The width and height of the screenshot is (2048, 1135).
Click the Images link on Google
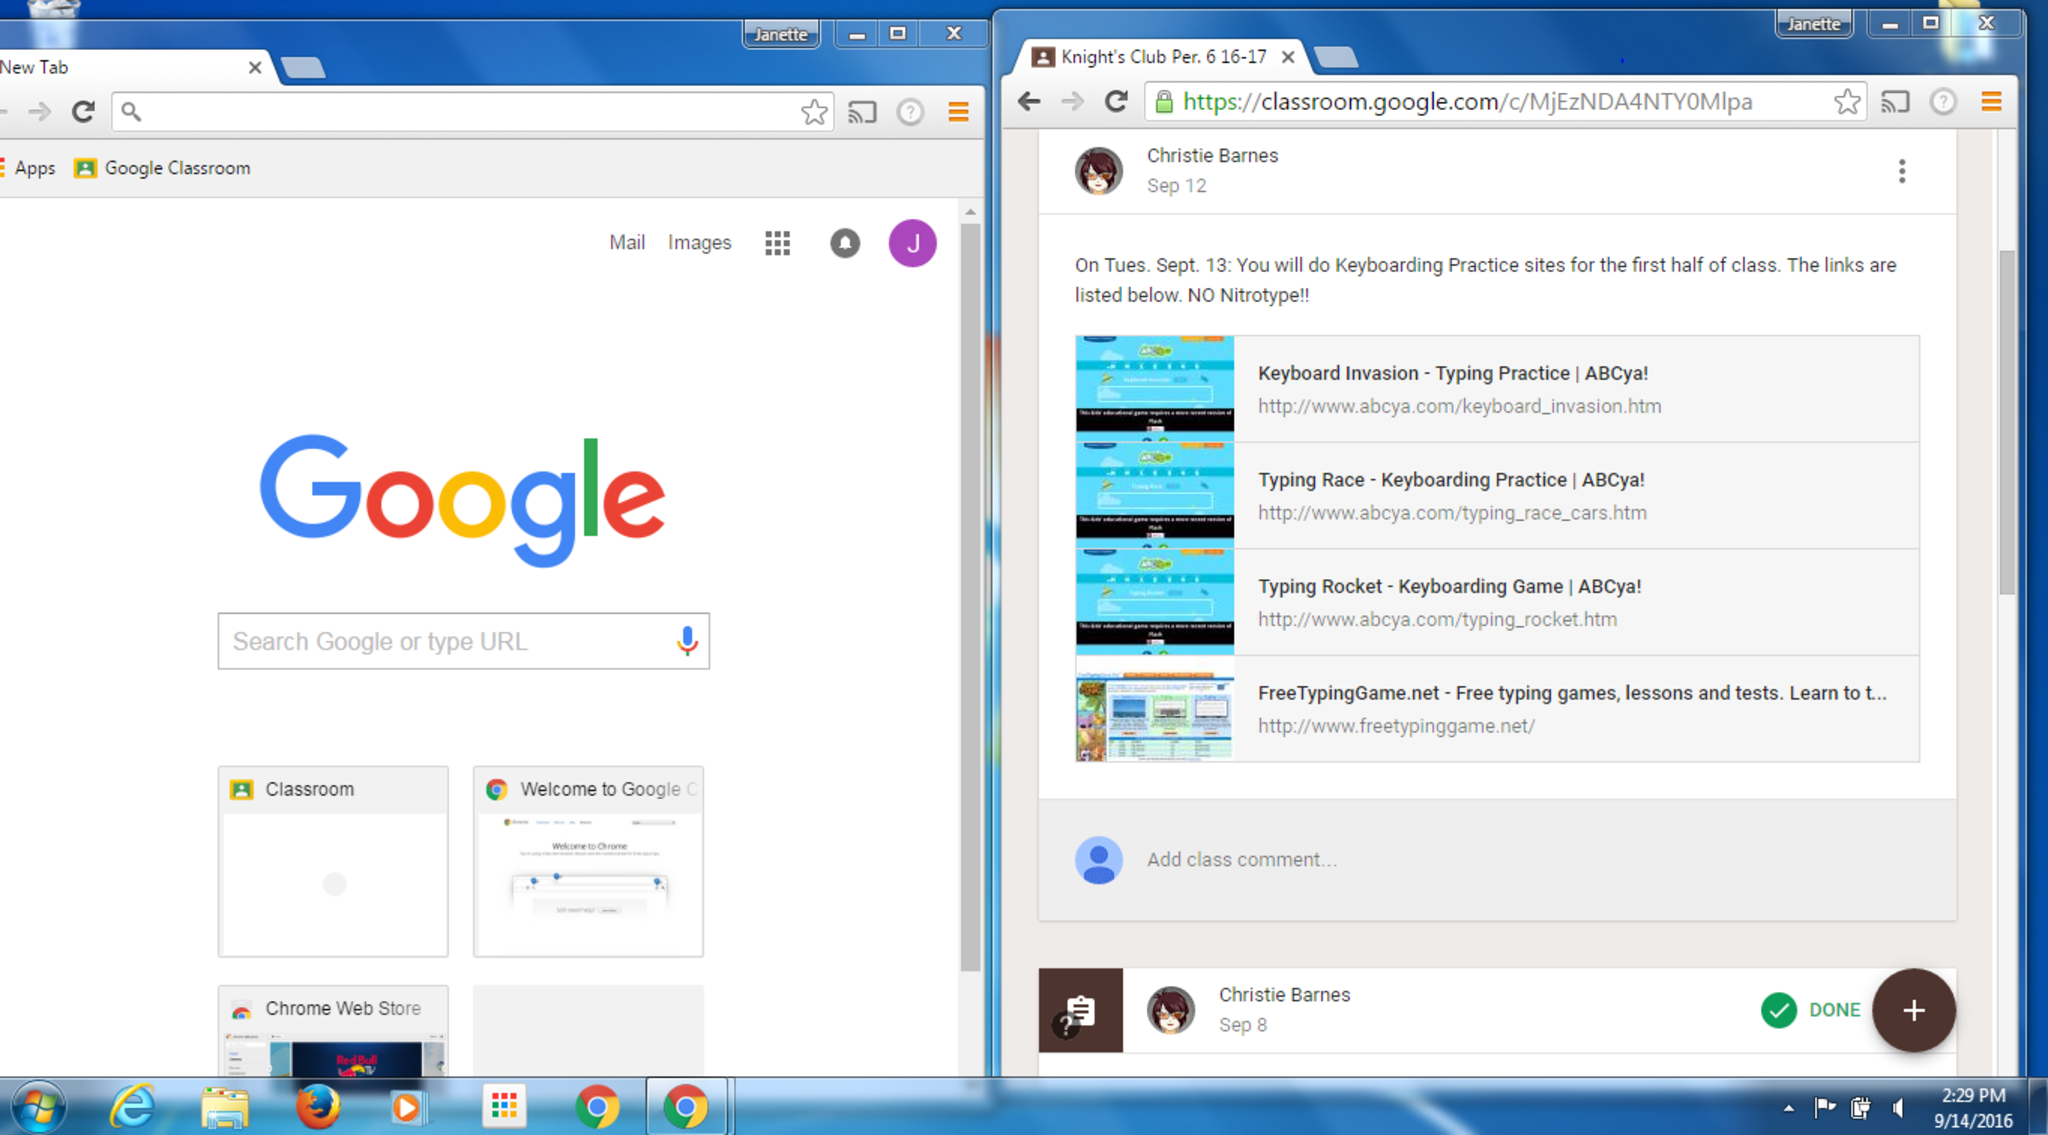coord(699,243)
